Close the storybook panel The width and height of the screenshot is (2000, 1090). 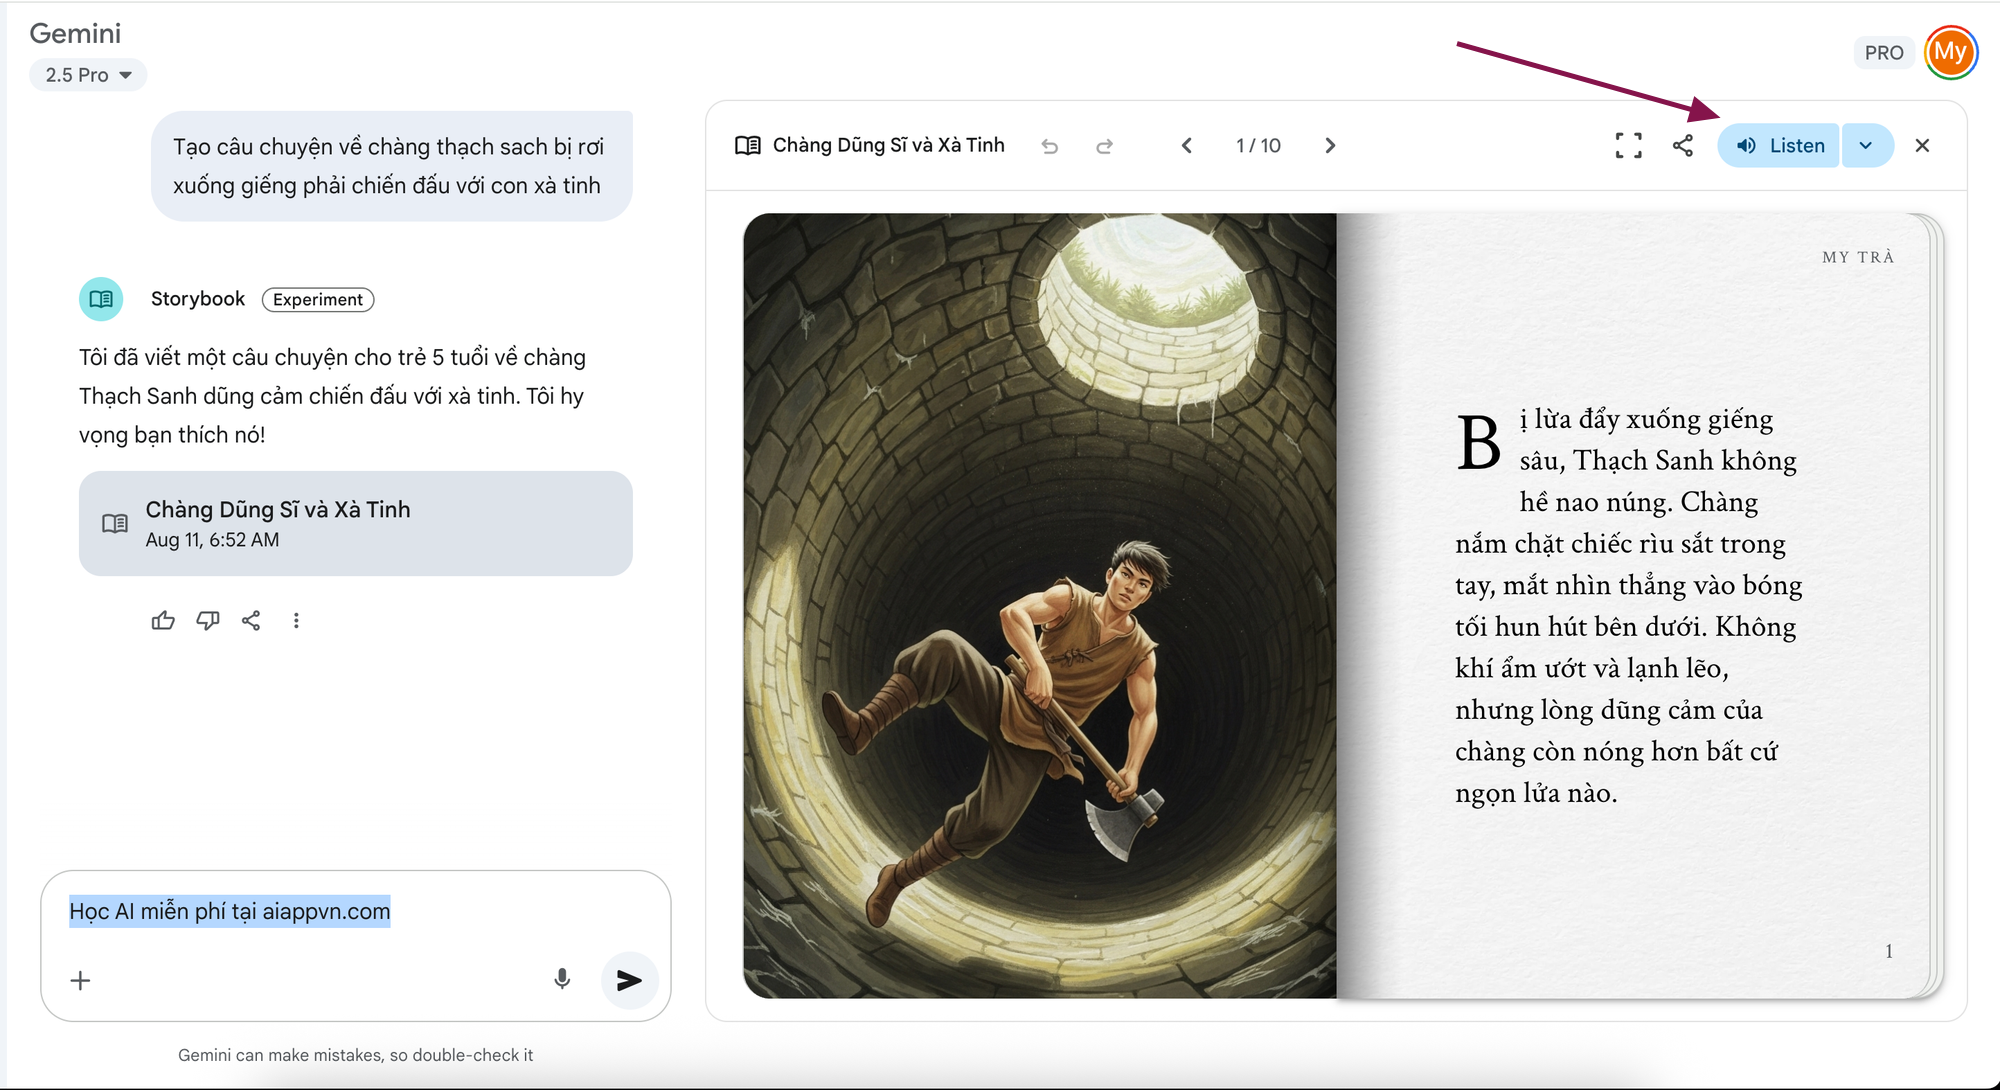coord(1922,146)
